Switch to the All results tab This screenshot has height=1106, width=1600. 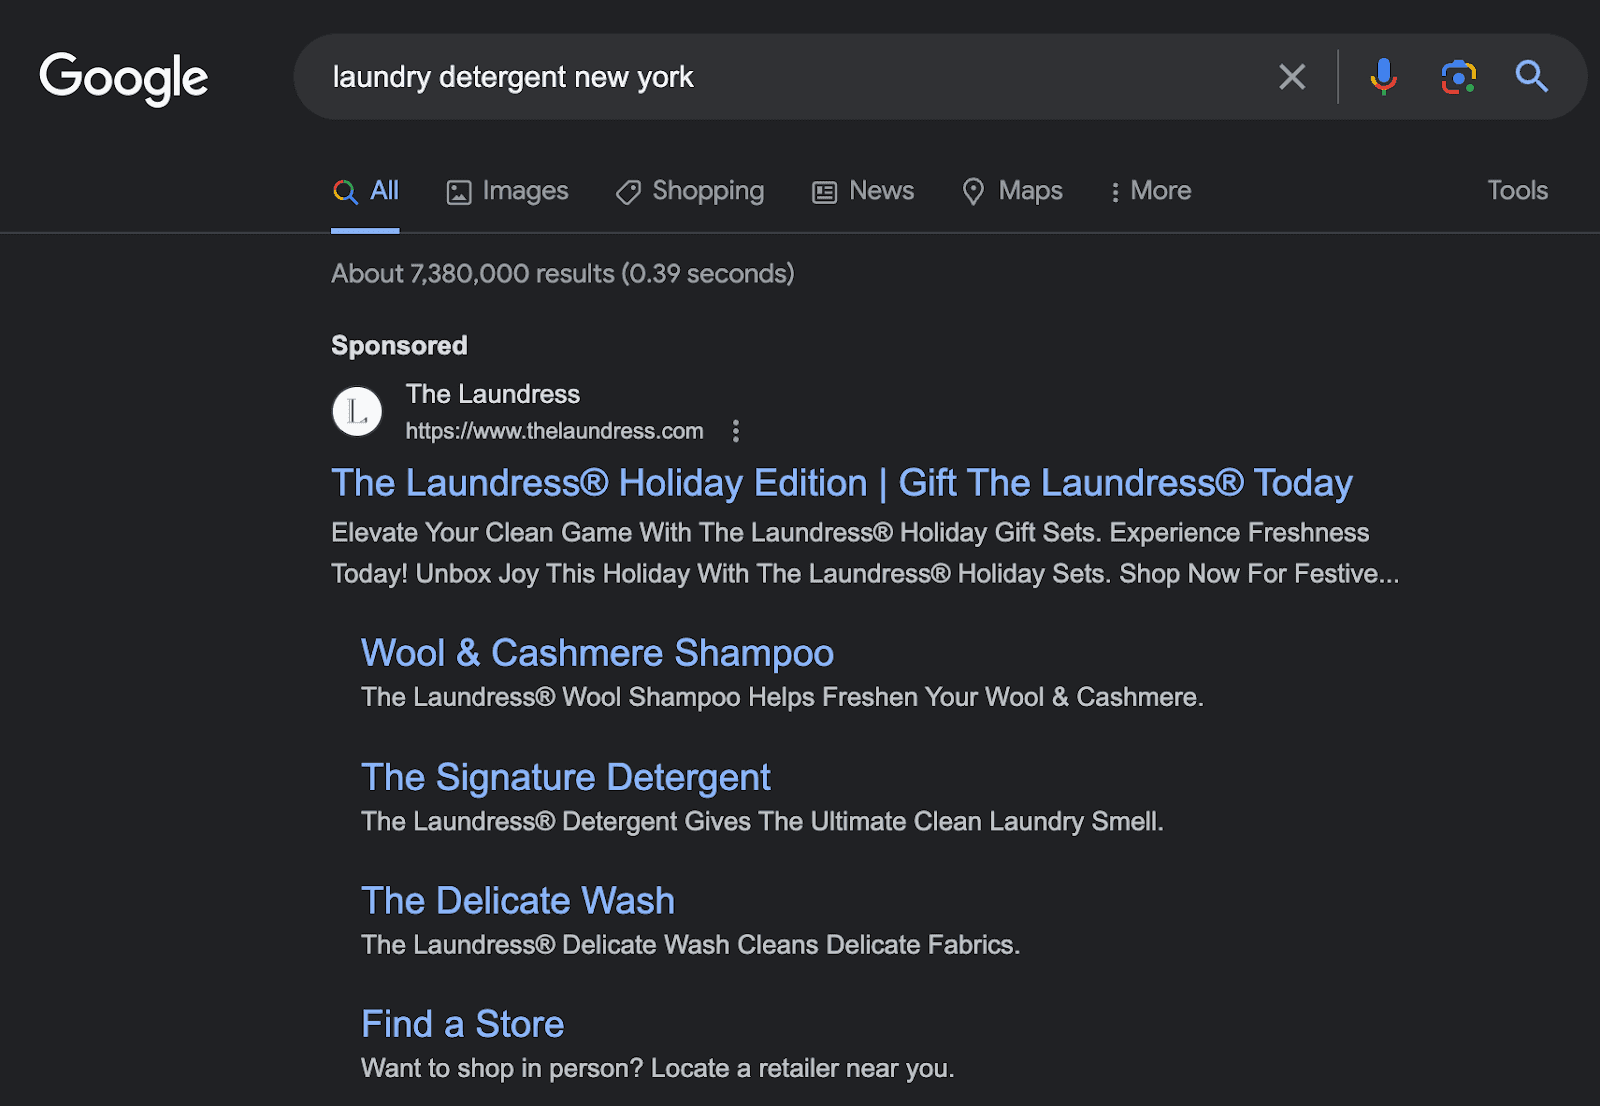(366, 190)
